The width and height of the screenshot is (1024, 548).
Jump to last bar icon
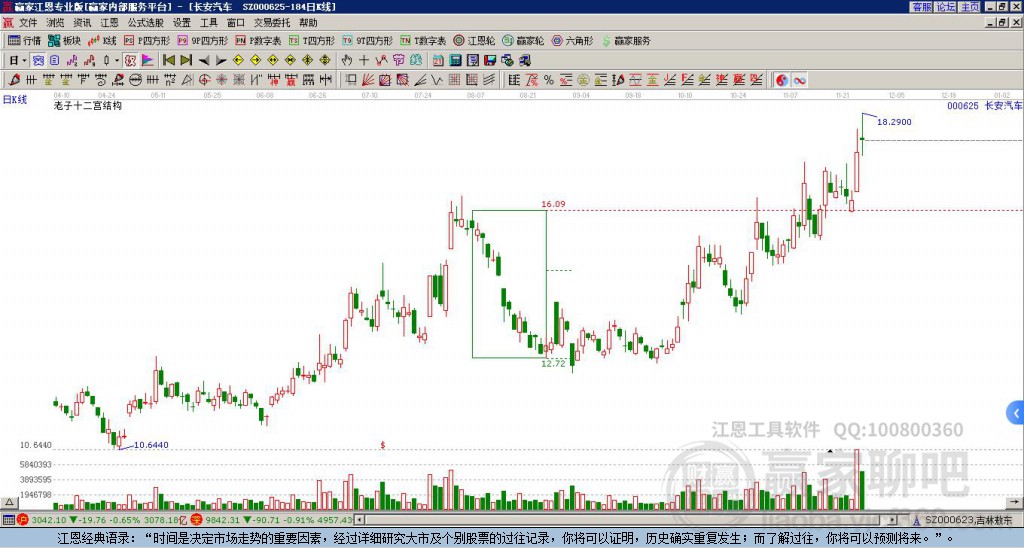point(186,61)
